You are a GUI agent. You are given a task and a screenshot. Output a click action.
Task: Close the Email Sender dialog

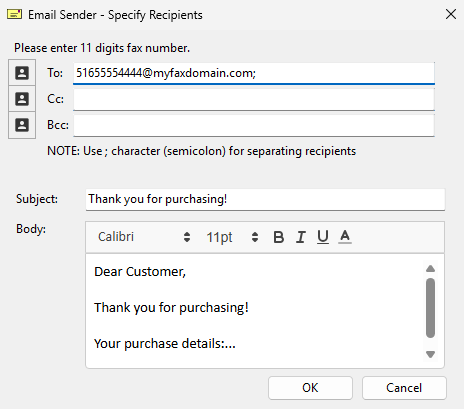(x=451, y=14)
